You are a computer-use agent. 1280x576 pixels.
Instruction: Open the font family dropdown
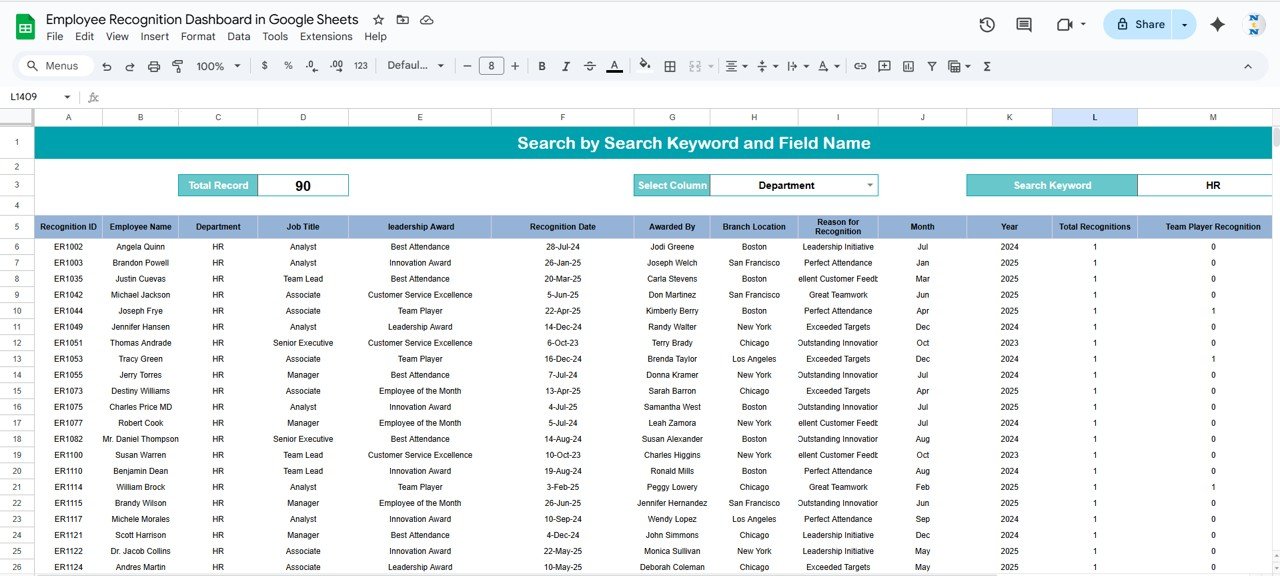point(415,66)
